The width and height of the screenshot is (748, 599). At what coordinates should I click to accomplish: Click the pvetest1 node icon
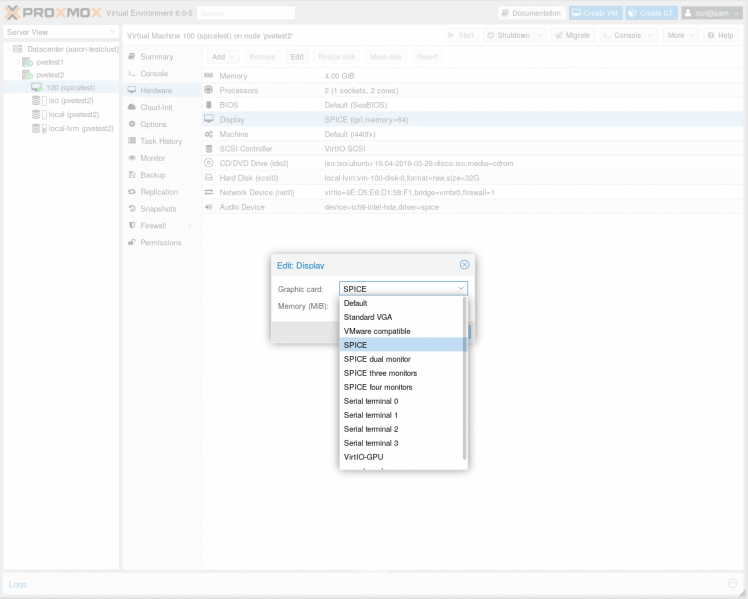pos(28,62)
